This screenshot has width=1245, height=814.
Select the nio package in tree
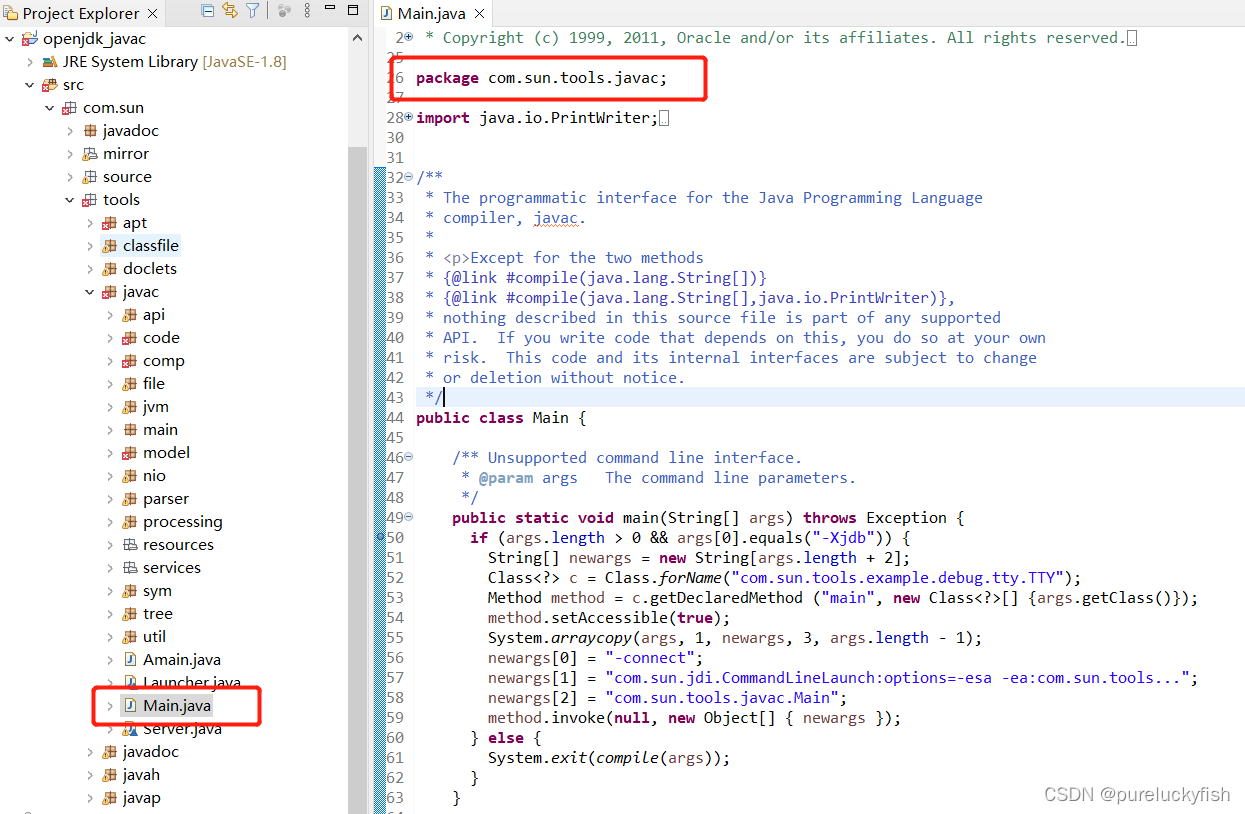point(154,476)
